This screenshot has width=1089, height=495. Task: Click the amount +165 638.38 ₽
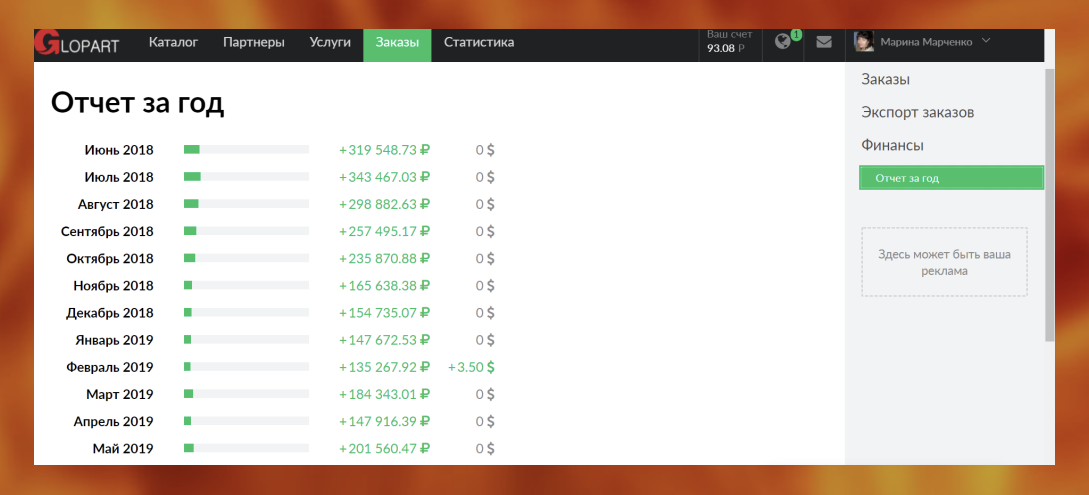tap(385, 285)
